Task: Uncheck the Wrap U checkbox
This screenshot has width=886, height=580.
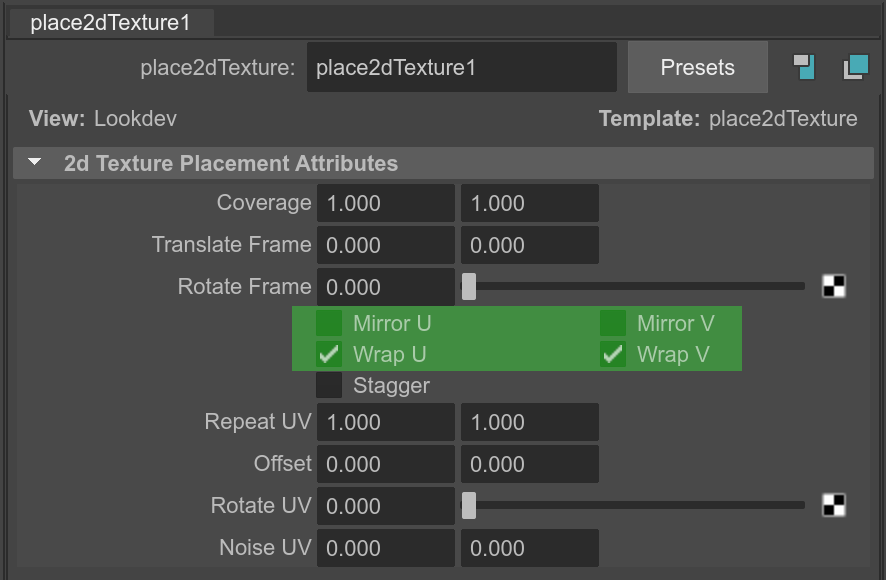Action: 329,354
